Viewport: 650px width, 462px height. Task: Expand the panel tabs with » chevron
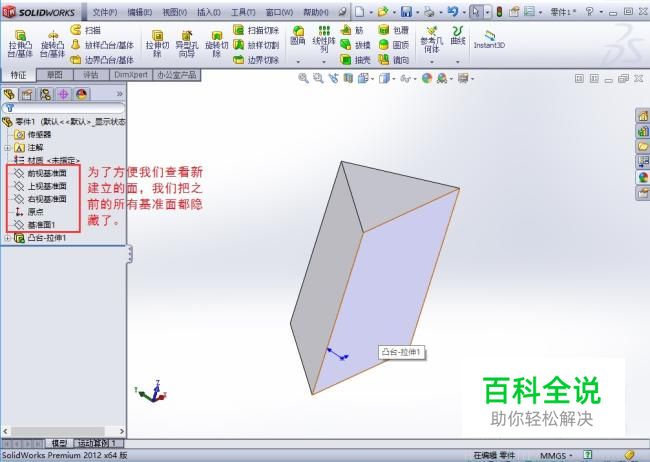pyautogui.click(x=119, y=94)
